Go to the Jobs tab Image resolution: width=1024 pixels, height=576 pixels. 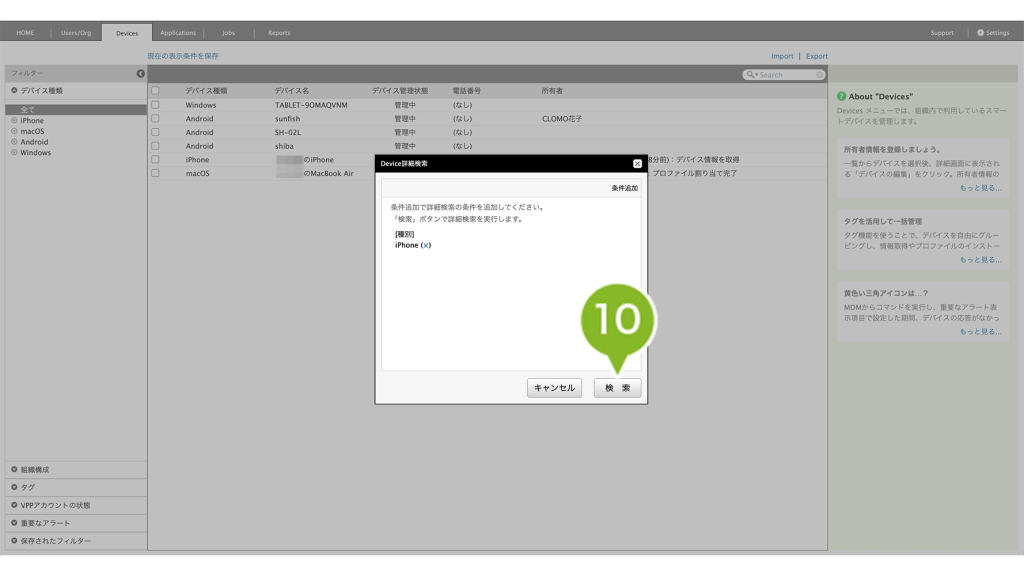229,33
